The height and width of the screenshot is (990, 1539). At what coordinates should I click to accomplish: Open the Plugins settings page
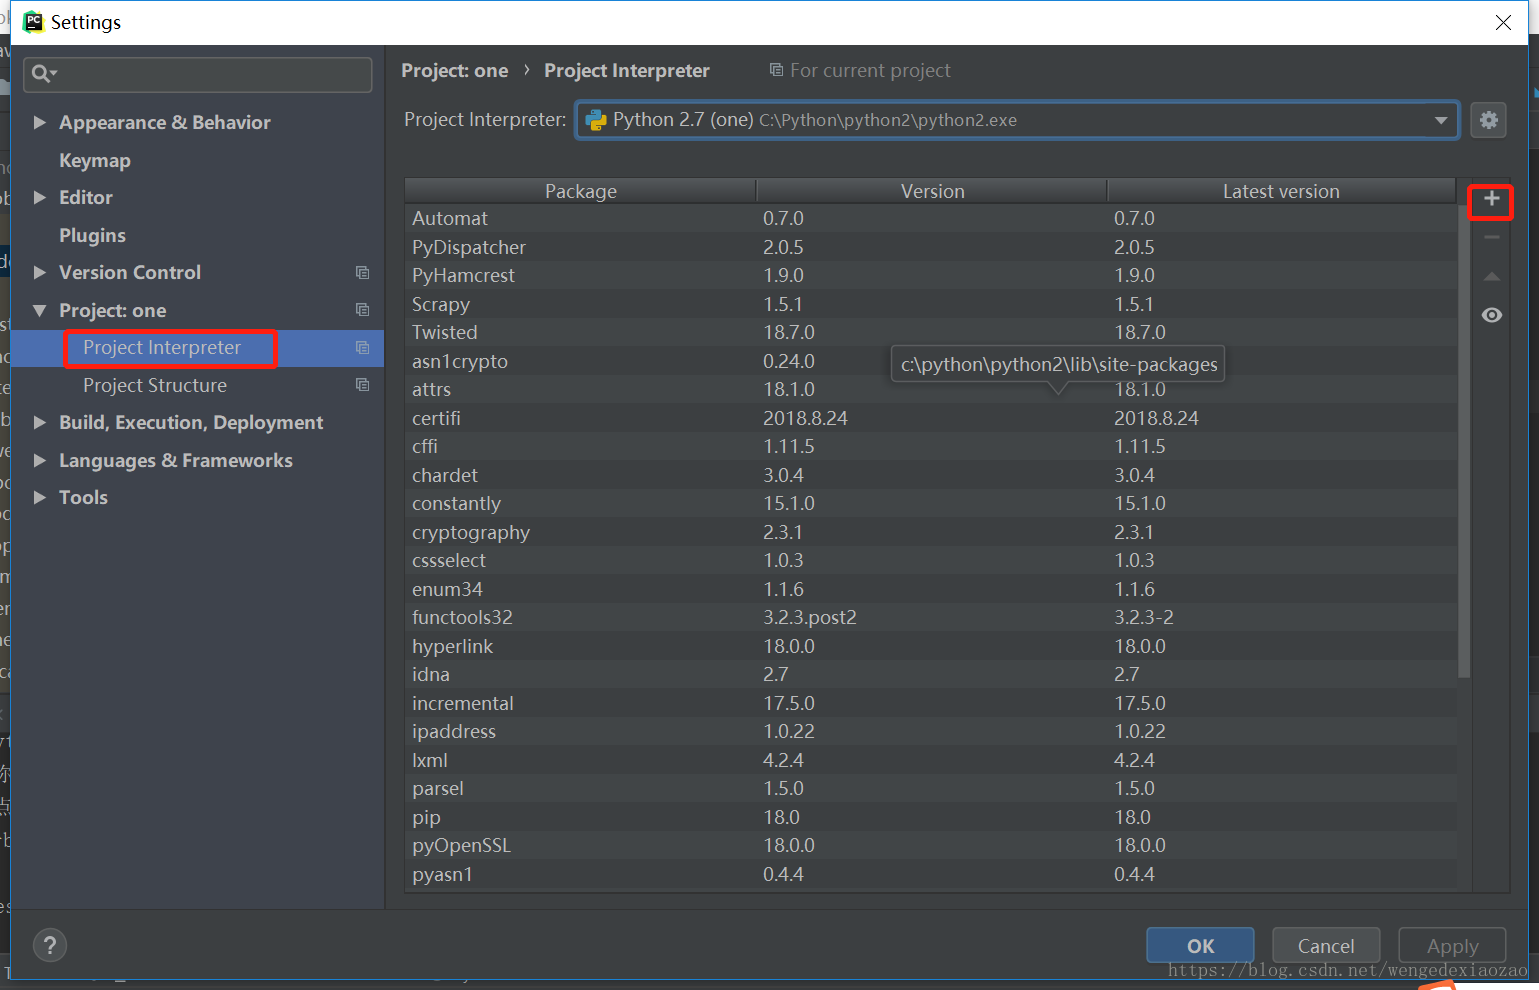coord(92,235)
